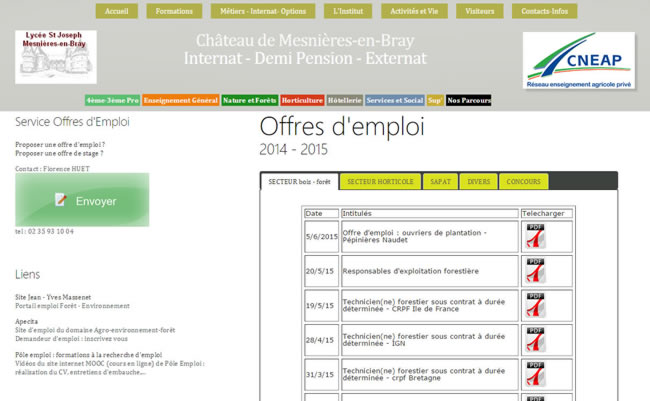This screenshot has height=401, width=650.
Task: Click the date cell 5/6/2015
Action: pos(322,237)
